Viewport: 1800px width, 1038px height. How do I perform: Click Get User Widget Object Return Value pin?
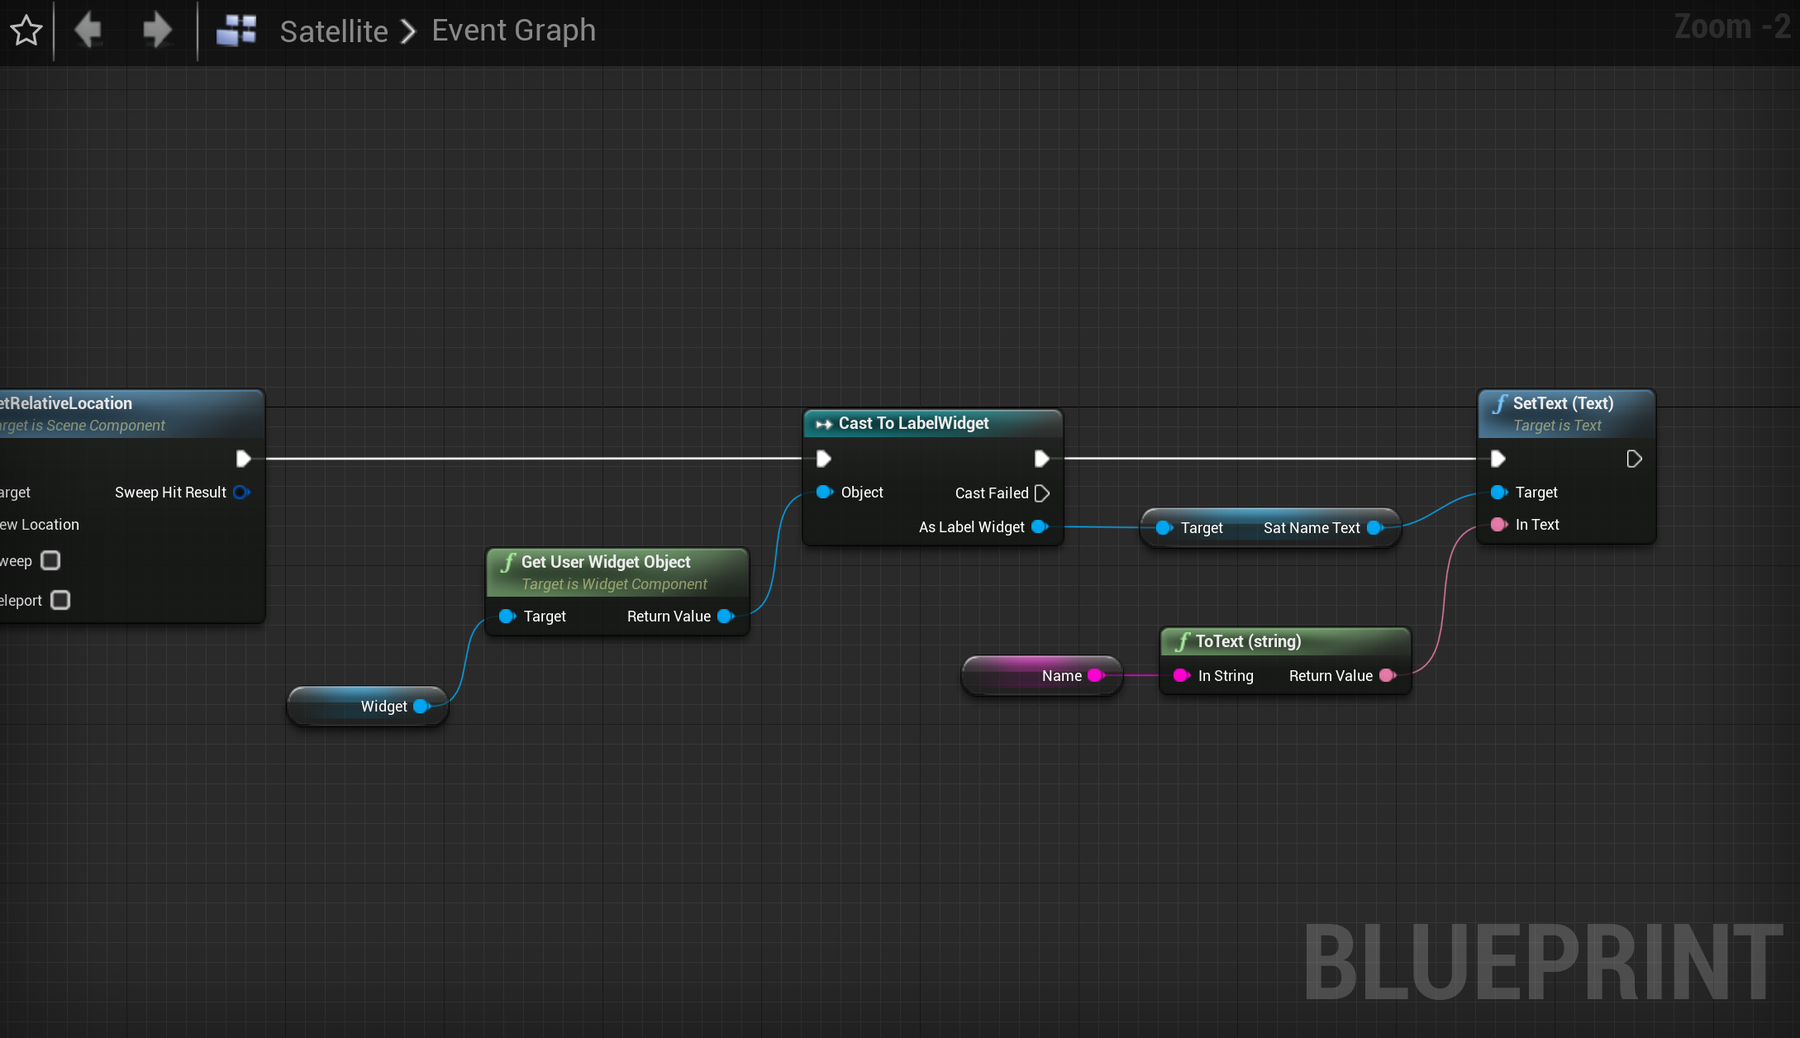coord(726,616)
